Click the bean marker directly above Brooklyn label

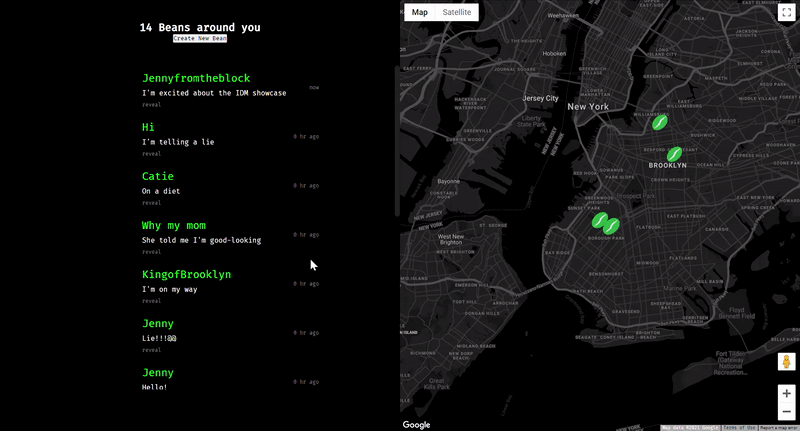675,153
